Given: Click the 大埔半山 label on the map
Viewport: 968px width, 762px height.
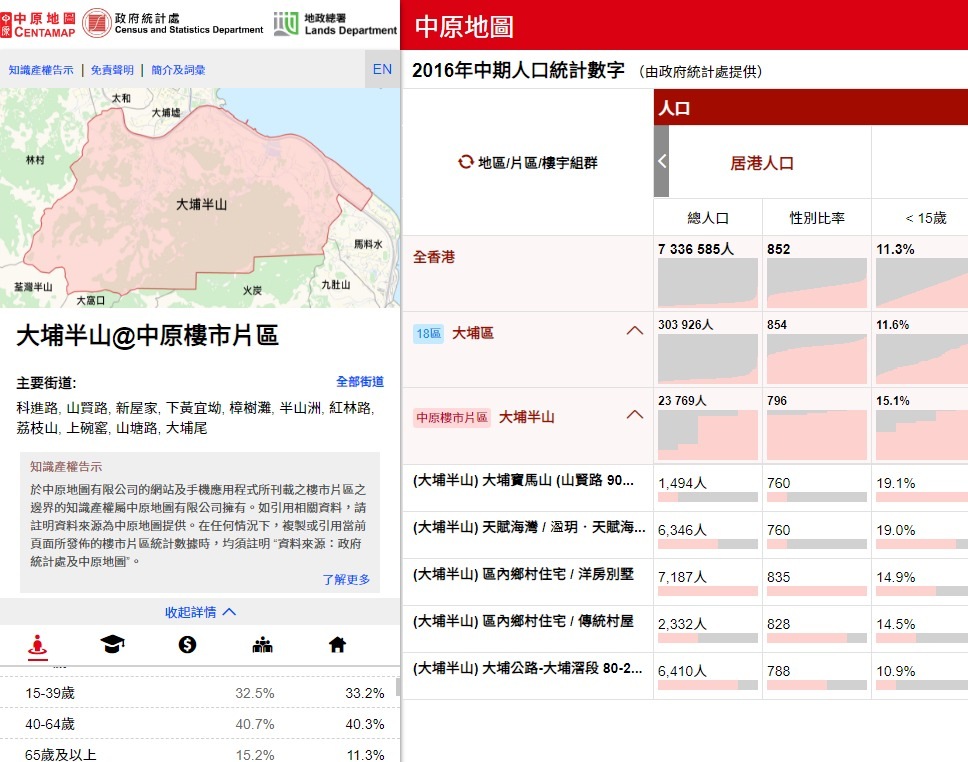Looking at the screenshot, I should (x=202, y=204).
